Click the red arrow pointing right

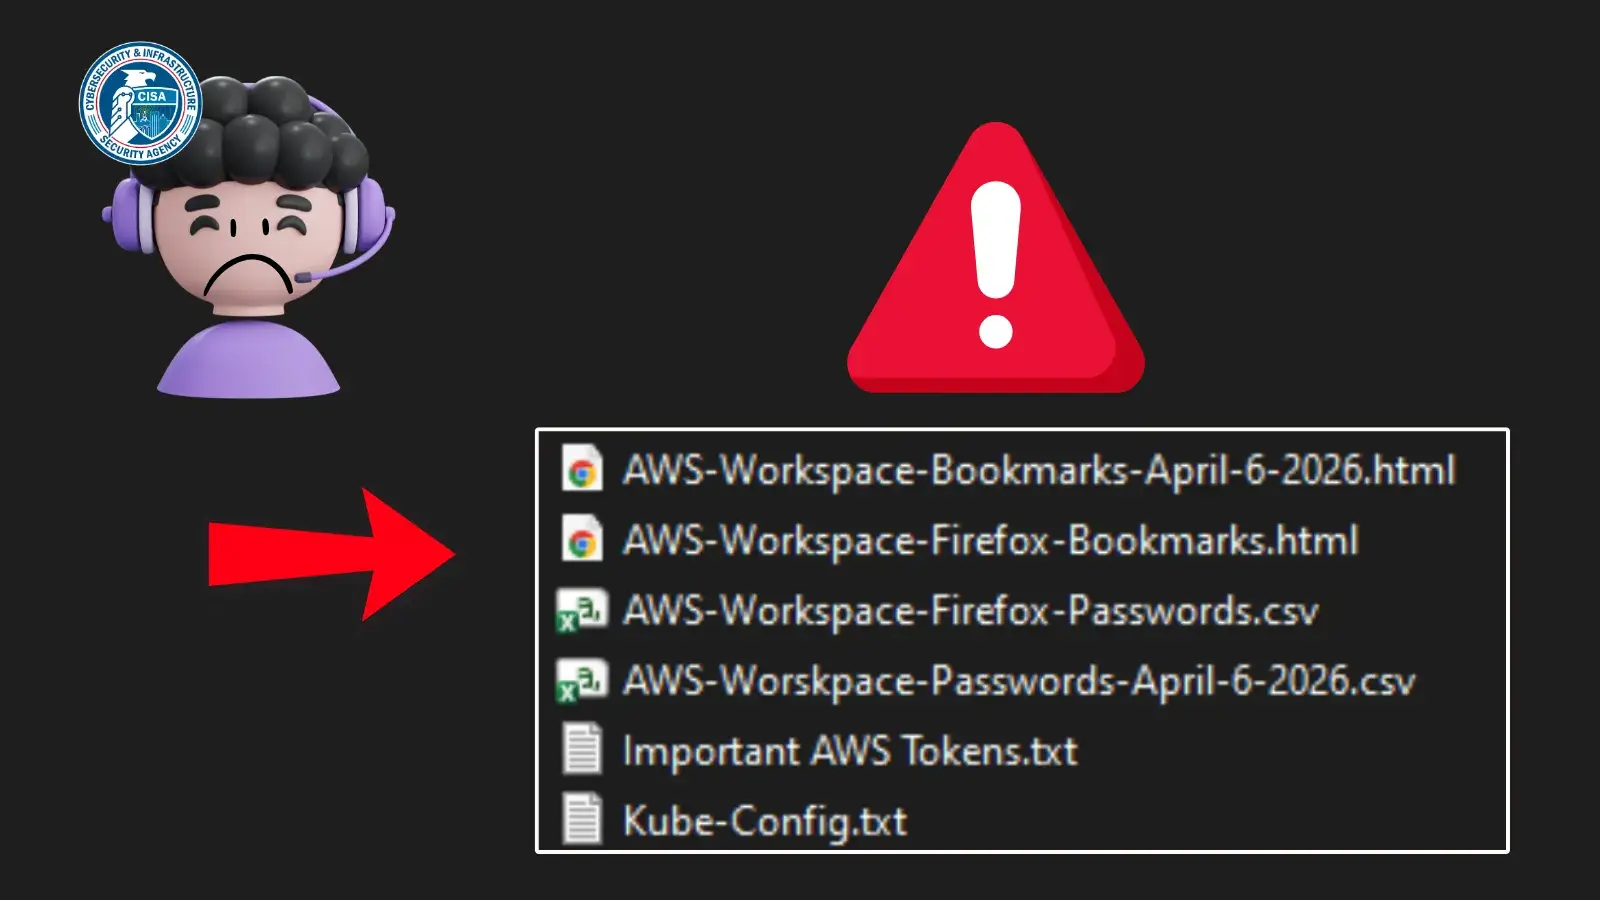click(x=331, y=555)
